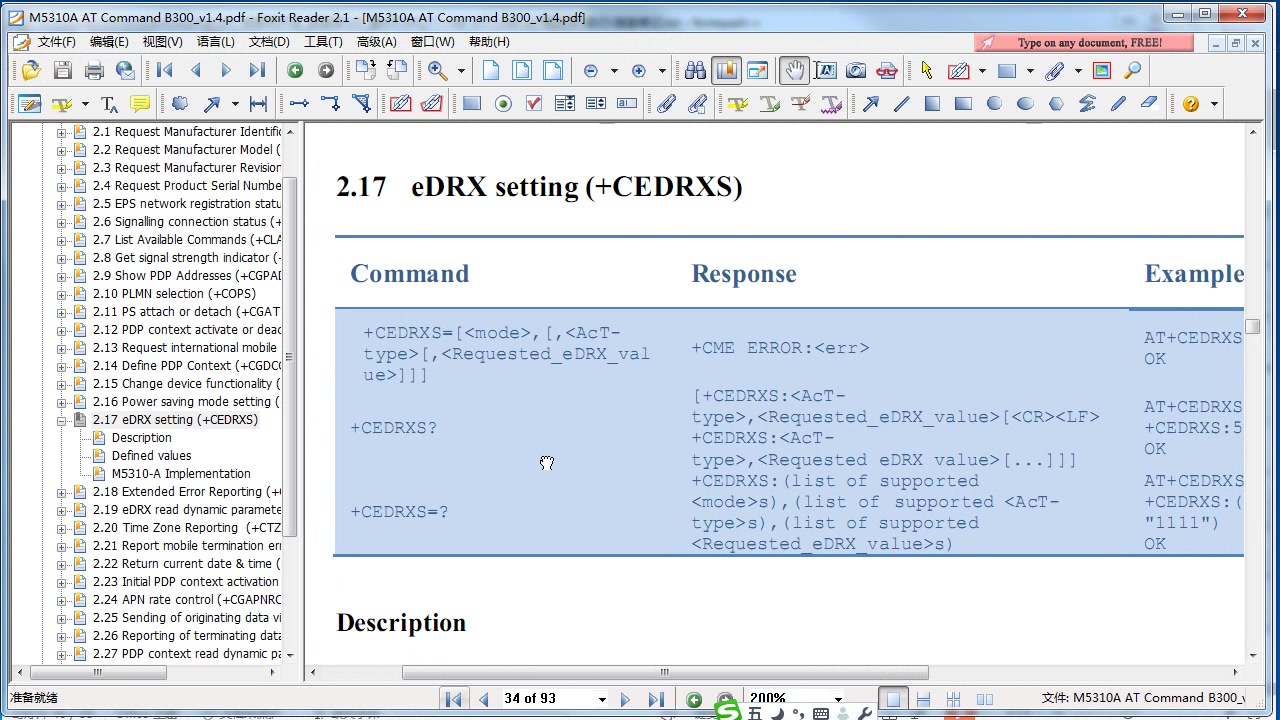Click the yellow arrow Select Annotation tool
This screenshot has height=720, width=1280.
[x=927, y=70]
